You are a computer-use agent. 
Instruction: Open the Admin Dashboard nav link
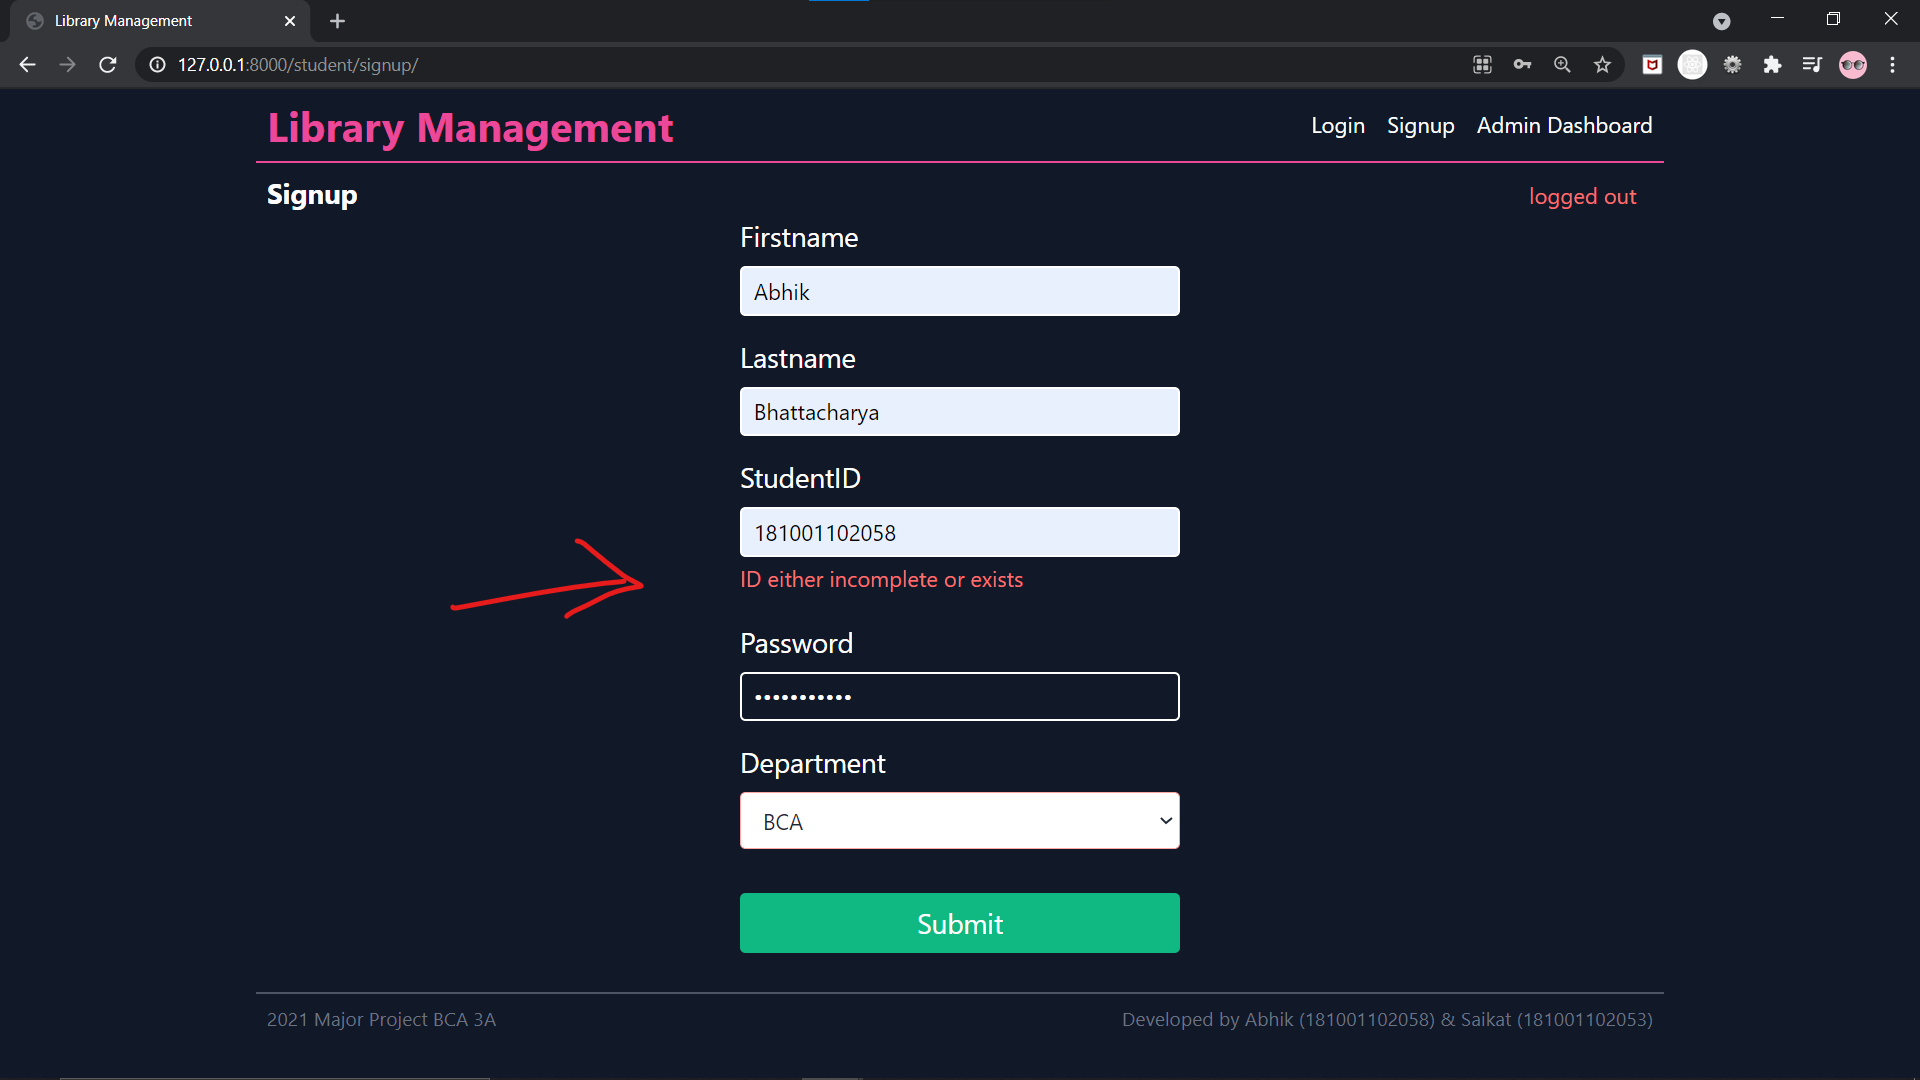coord(1564,126)
